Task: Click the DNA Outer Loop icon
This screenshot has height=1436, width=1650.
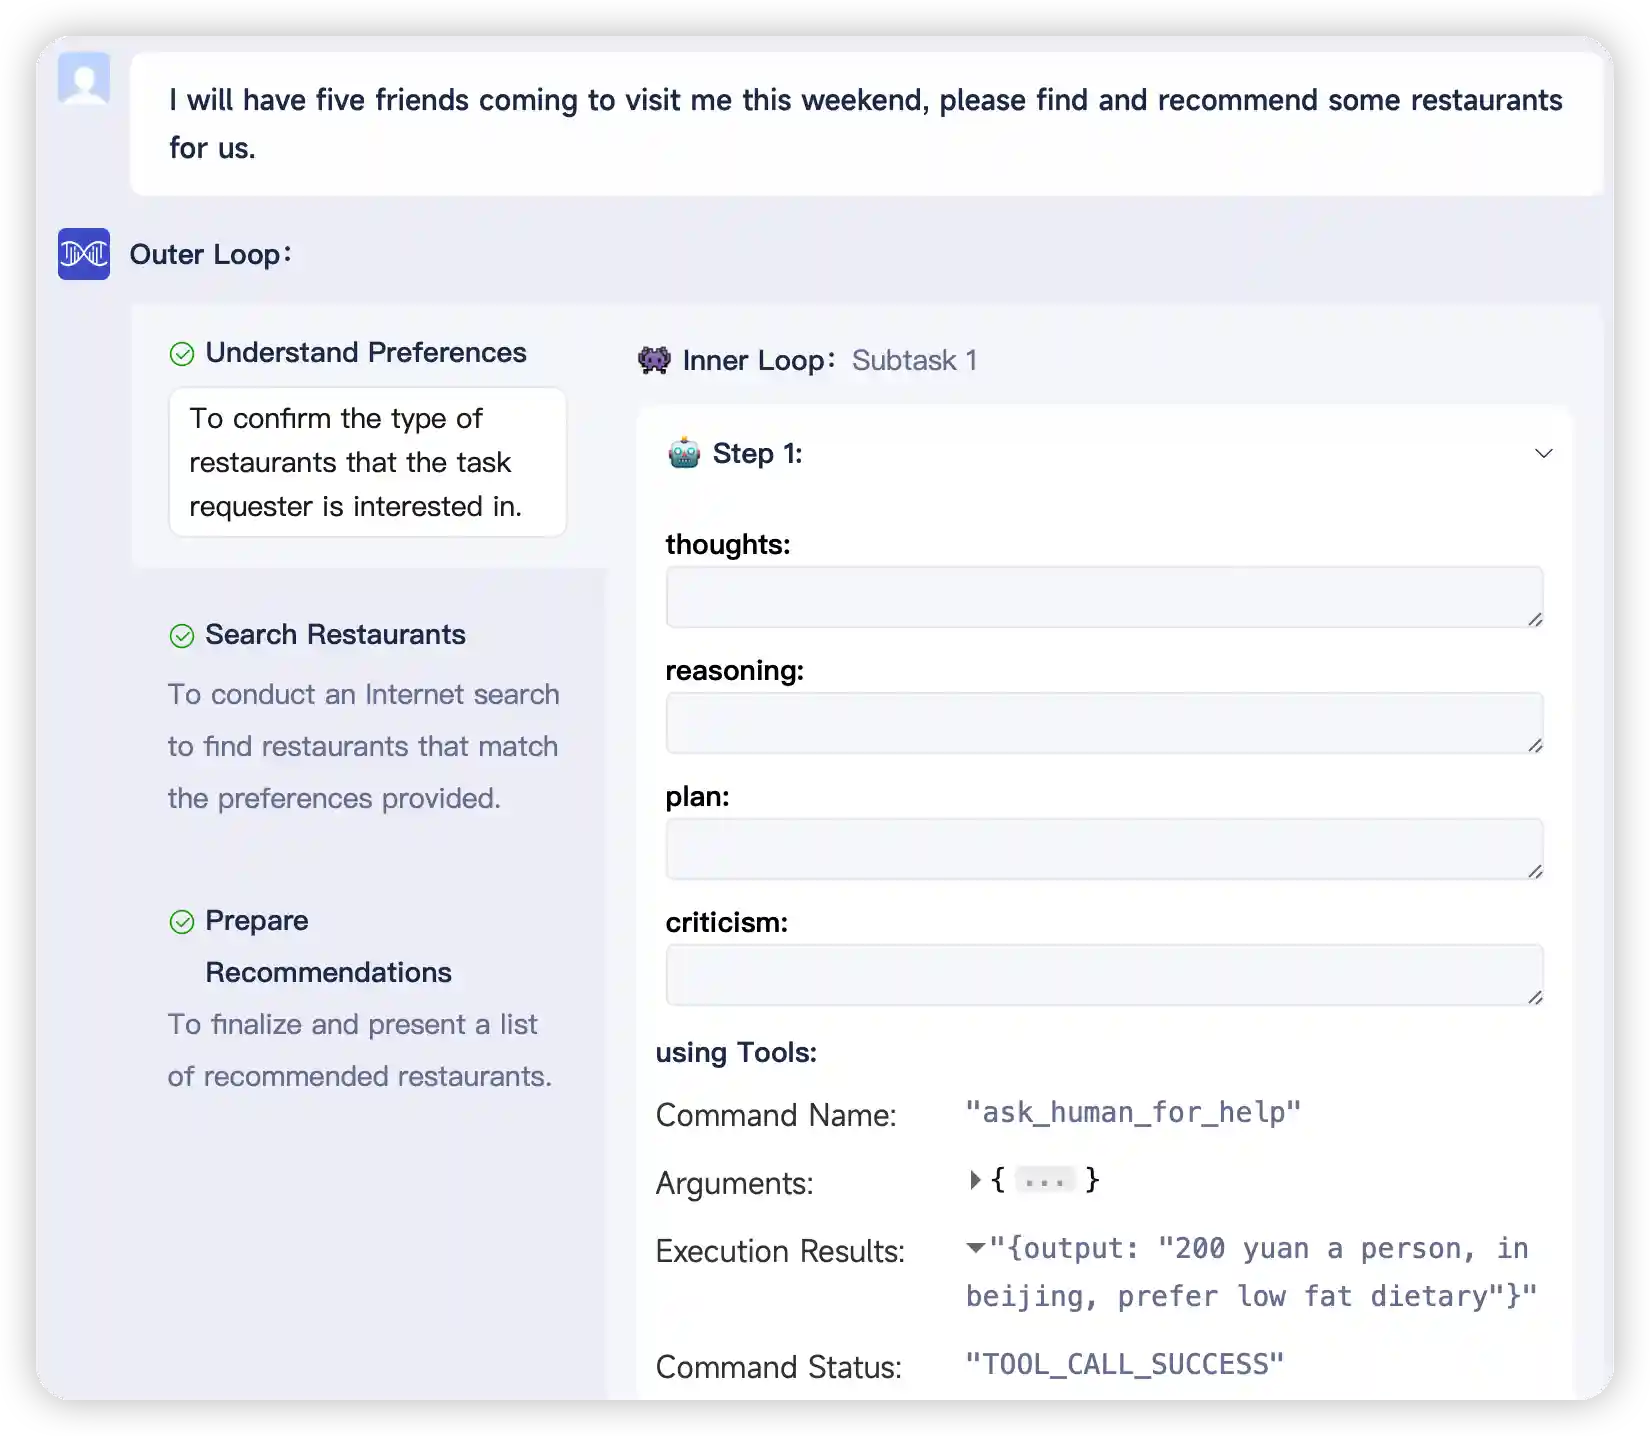Action: (x=84, y=254)
